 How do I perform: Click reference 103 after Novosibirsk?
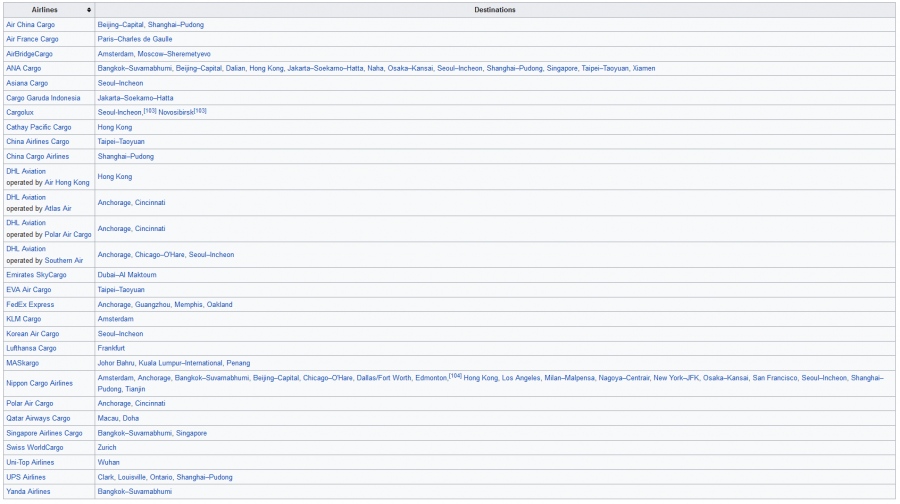point(200,110)
